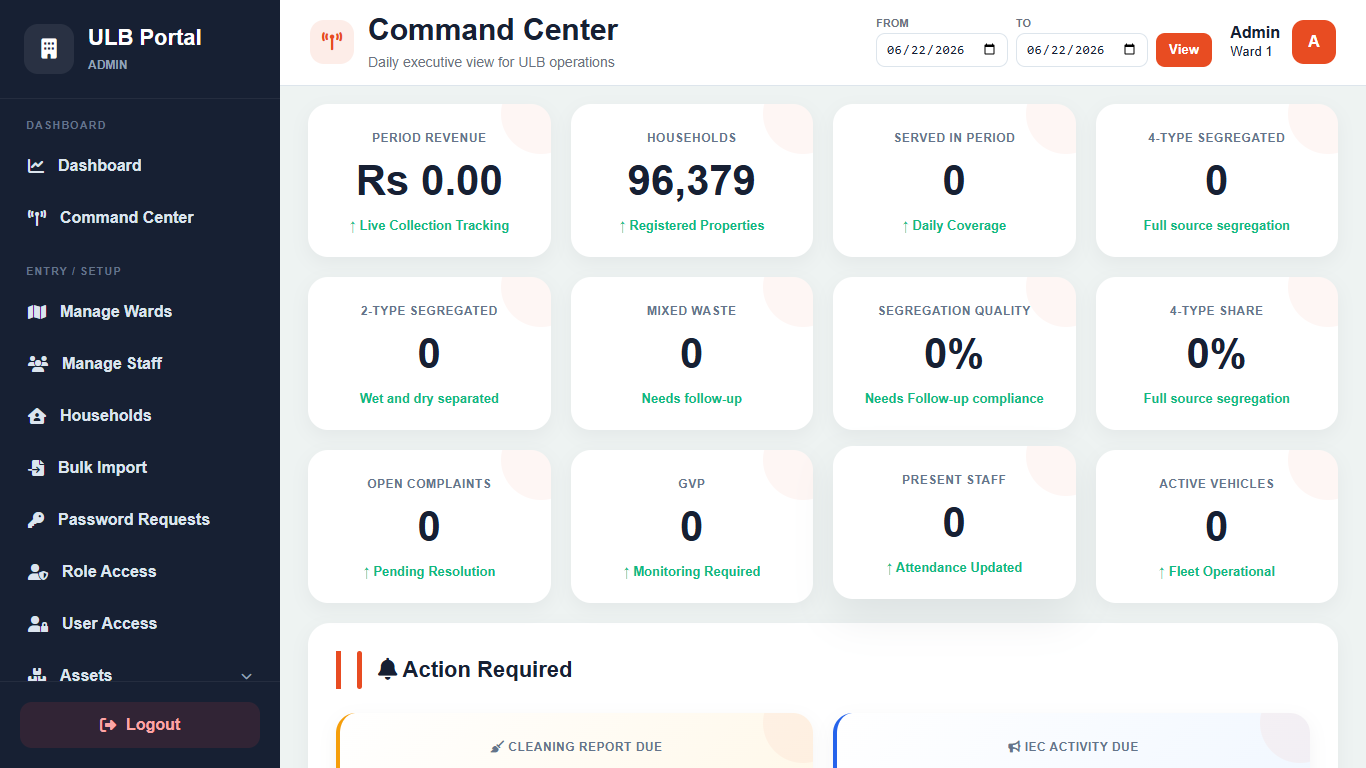Click the Password Requests key icon
The height and width of the screenshot is (768, 1366).
36,520
